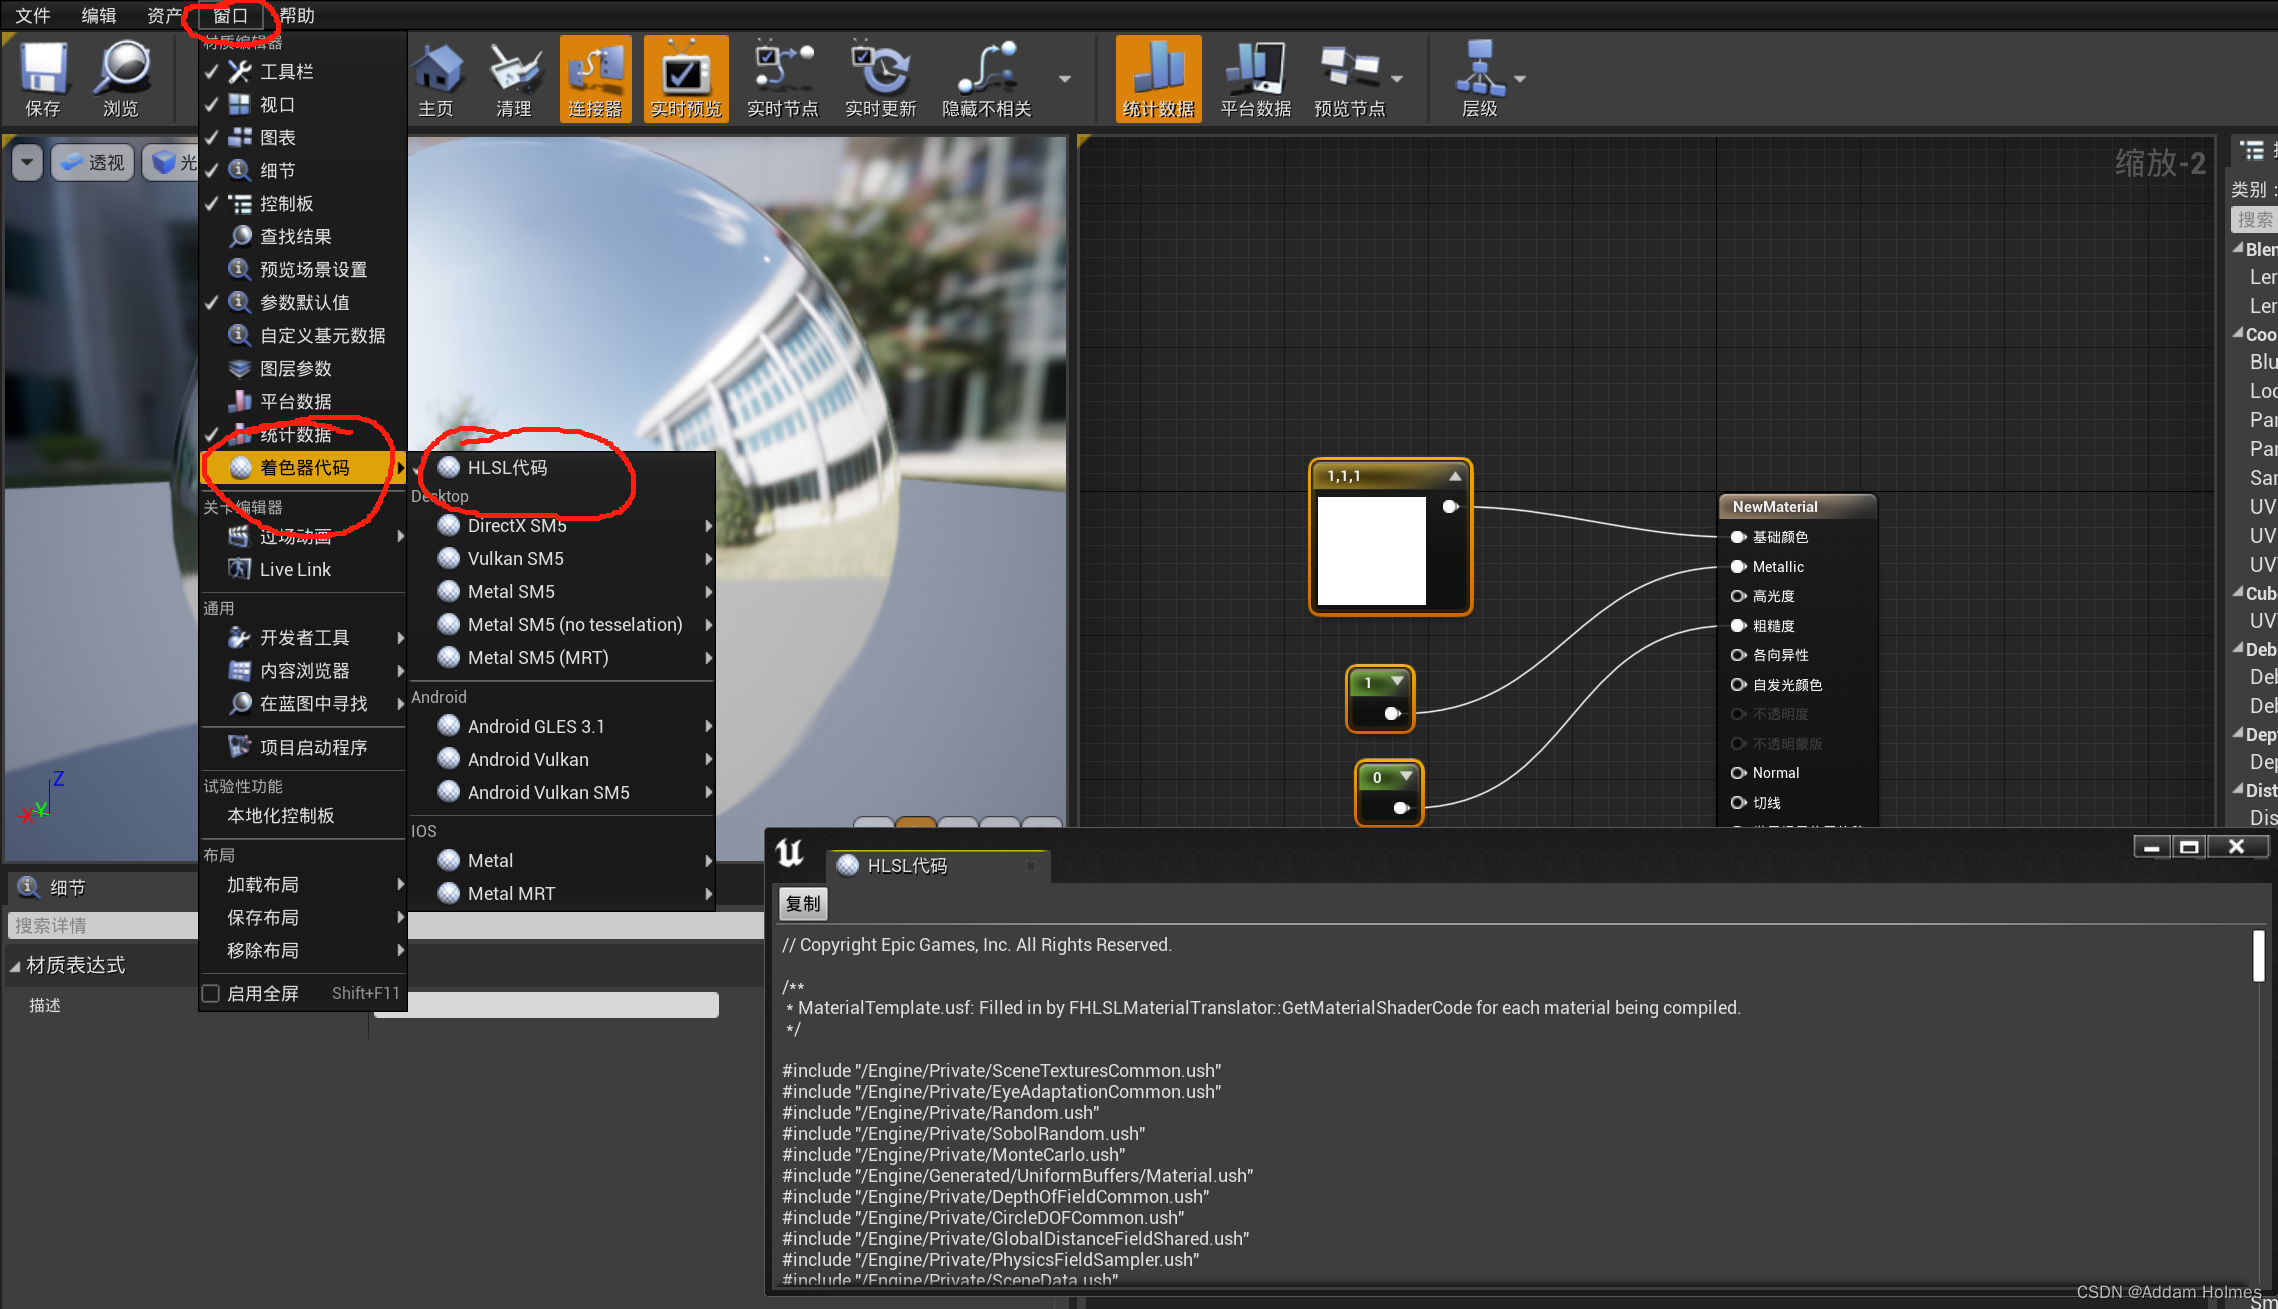
Task: Uncheck 工具栏 in the Window menu
Action: 286,72
